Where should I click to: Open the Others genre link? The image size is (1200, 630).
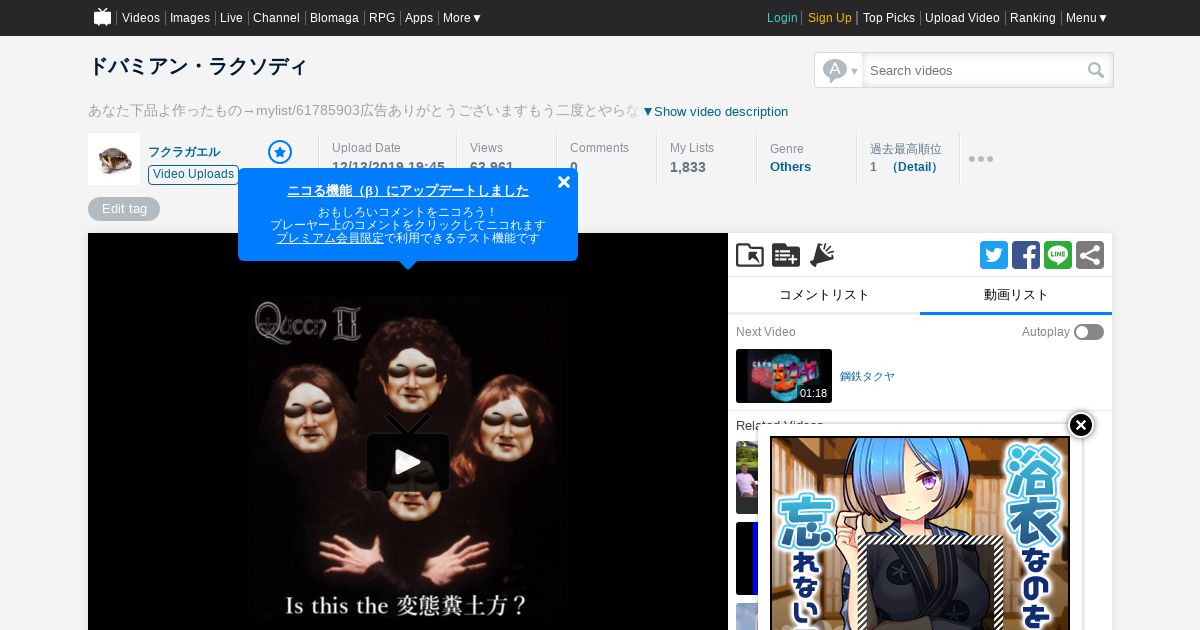pyautogui.click(x=790, y=167)
